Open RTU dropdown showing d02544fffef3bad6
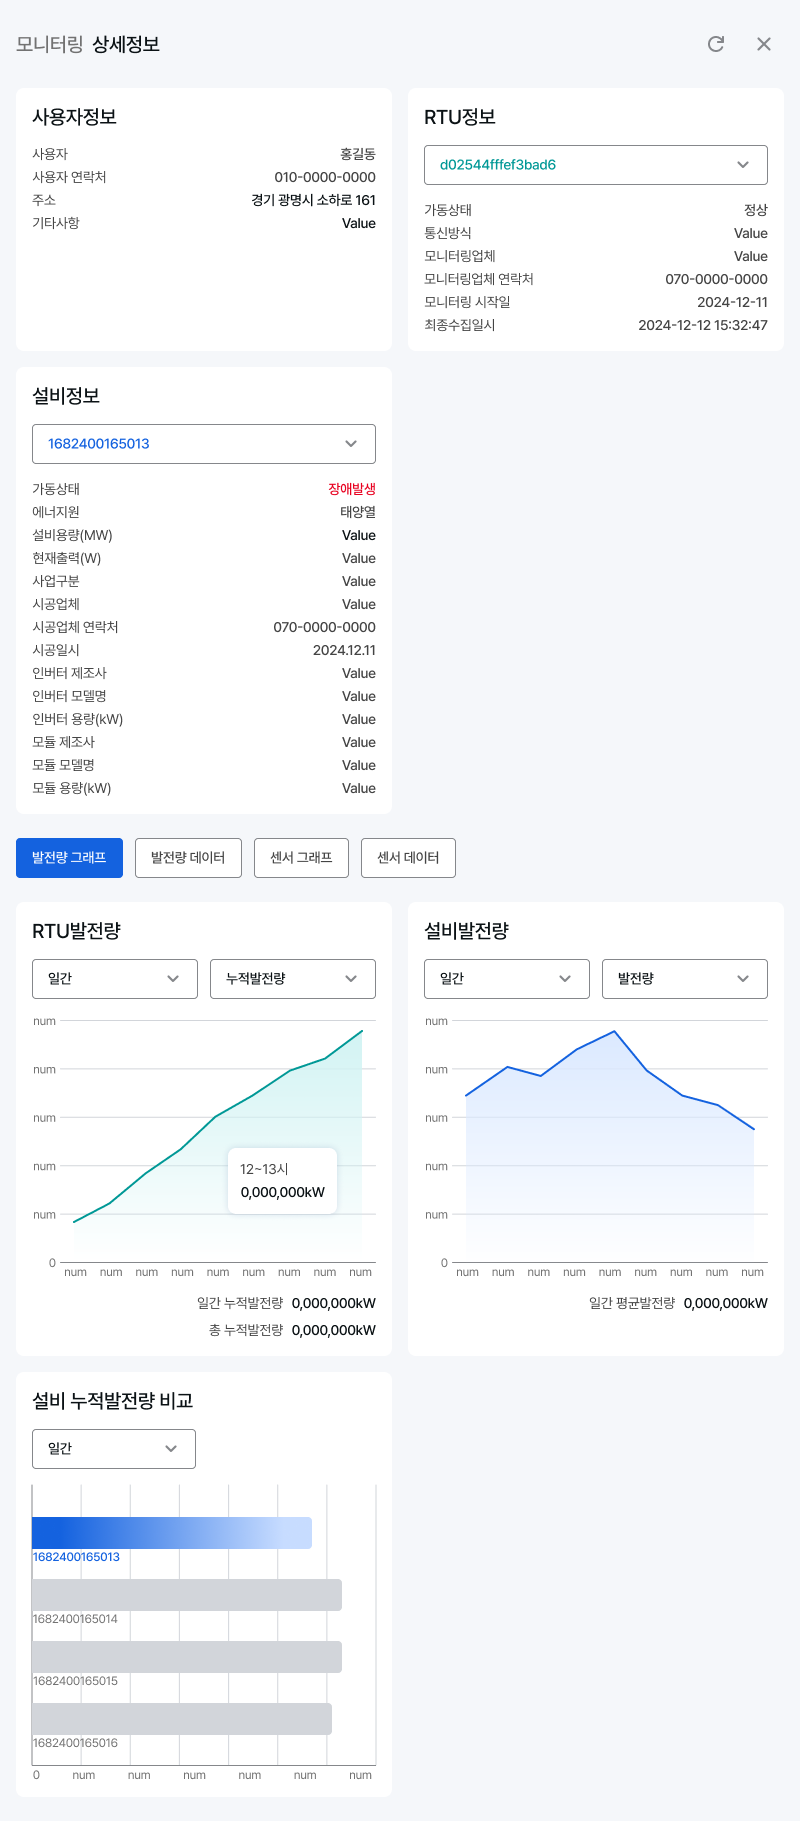800x1821 pixels. pyautogui.click(x=596, y=165)
